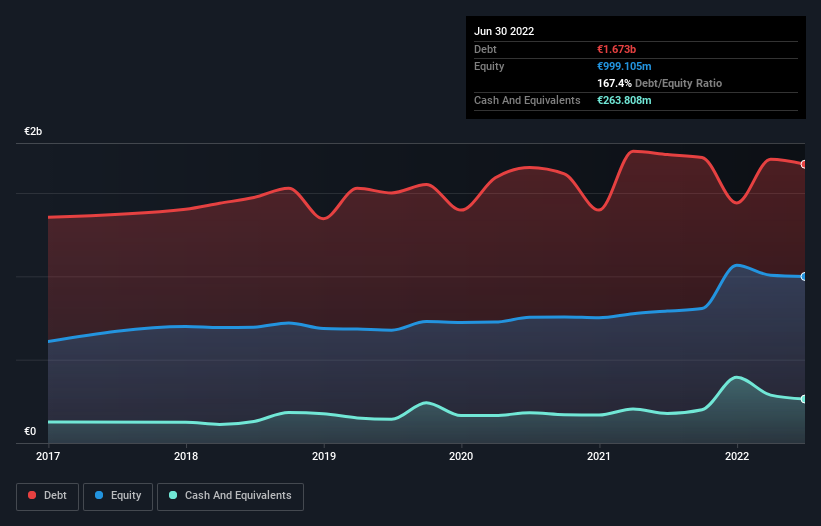The height and width of the screenshot is (526, 821).
Task: Click Cash And Equivalents label in tooltip
Action: click(527, 100)
